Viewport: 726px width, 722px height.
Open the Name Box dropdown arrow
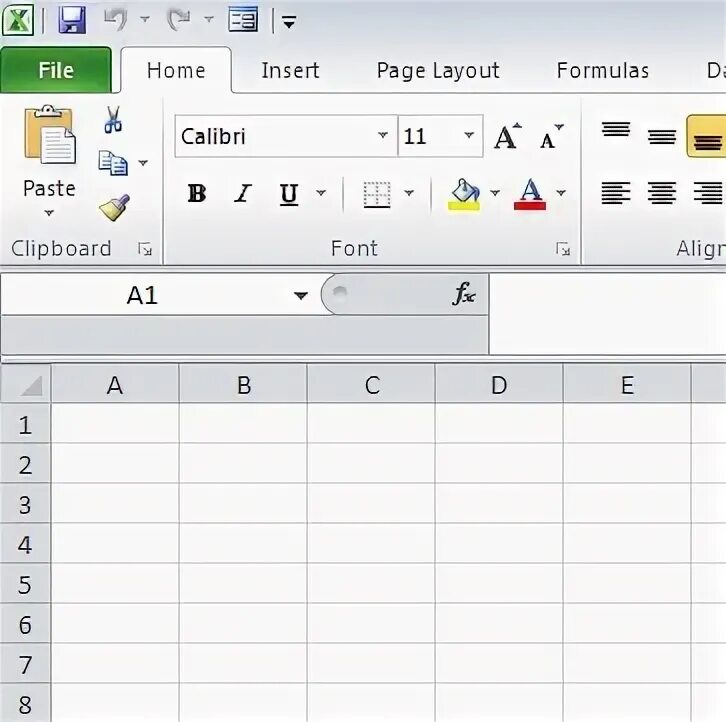coord(301,295)
